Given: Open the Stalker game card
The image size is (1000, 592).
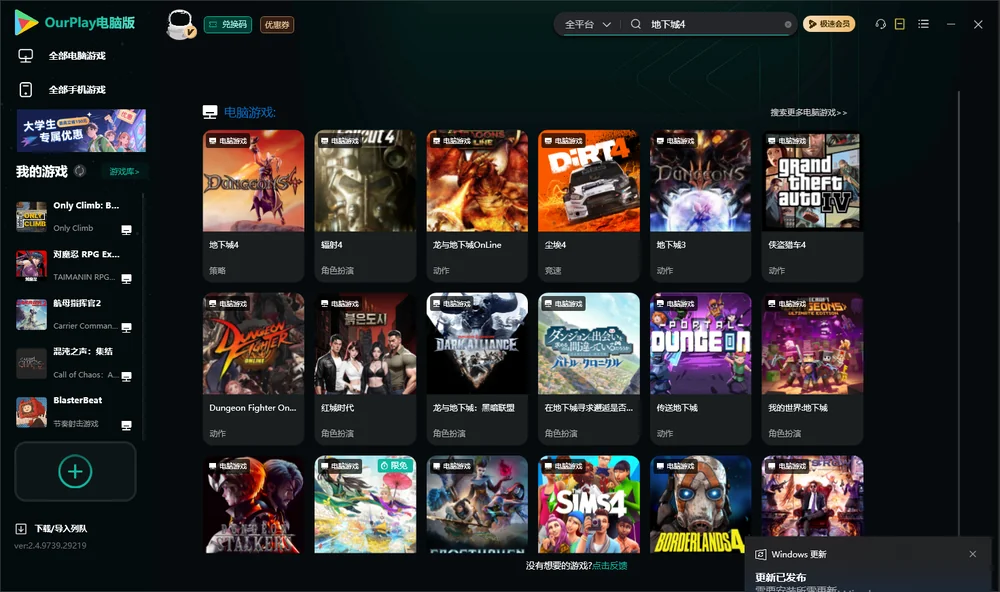Looking at the screenshot, I should click(x=253, y=504).
